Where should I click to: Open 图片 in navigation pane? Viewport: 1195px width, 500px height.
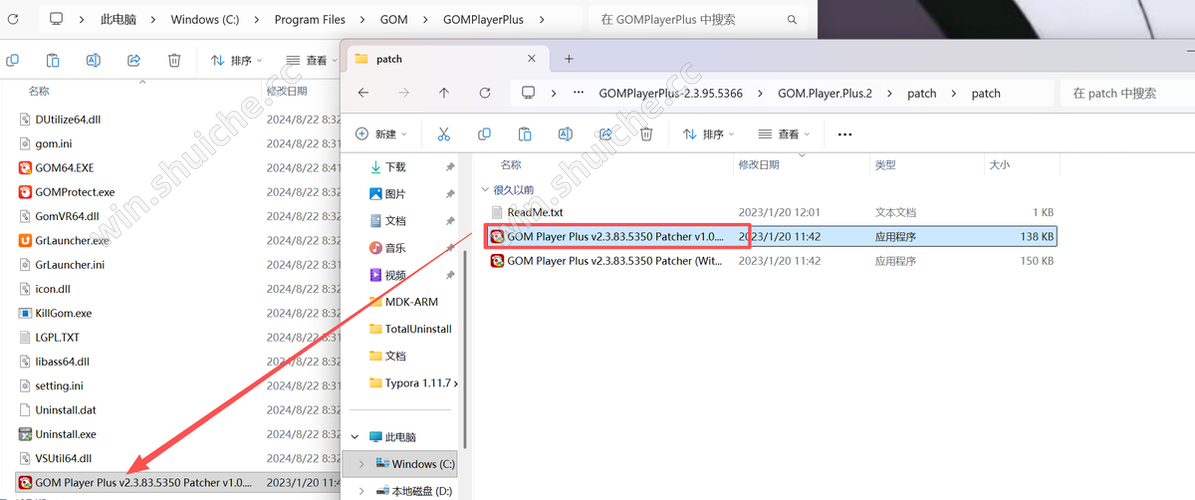[387, 194]
